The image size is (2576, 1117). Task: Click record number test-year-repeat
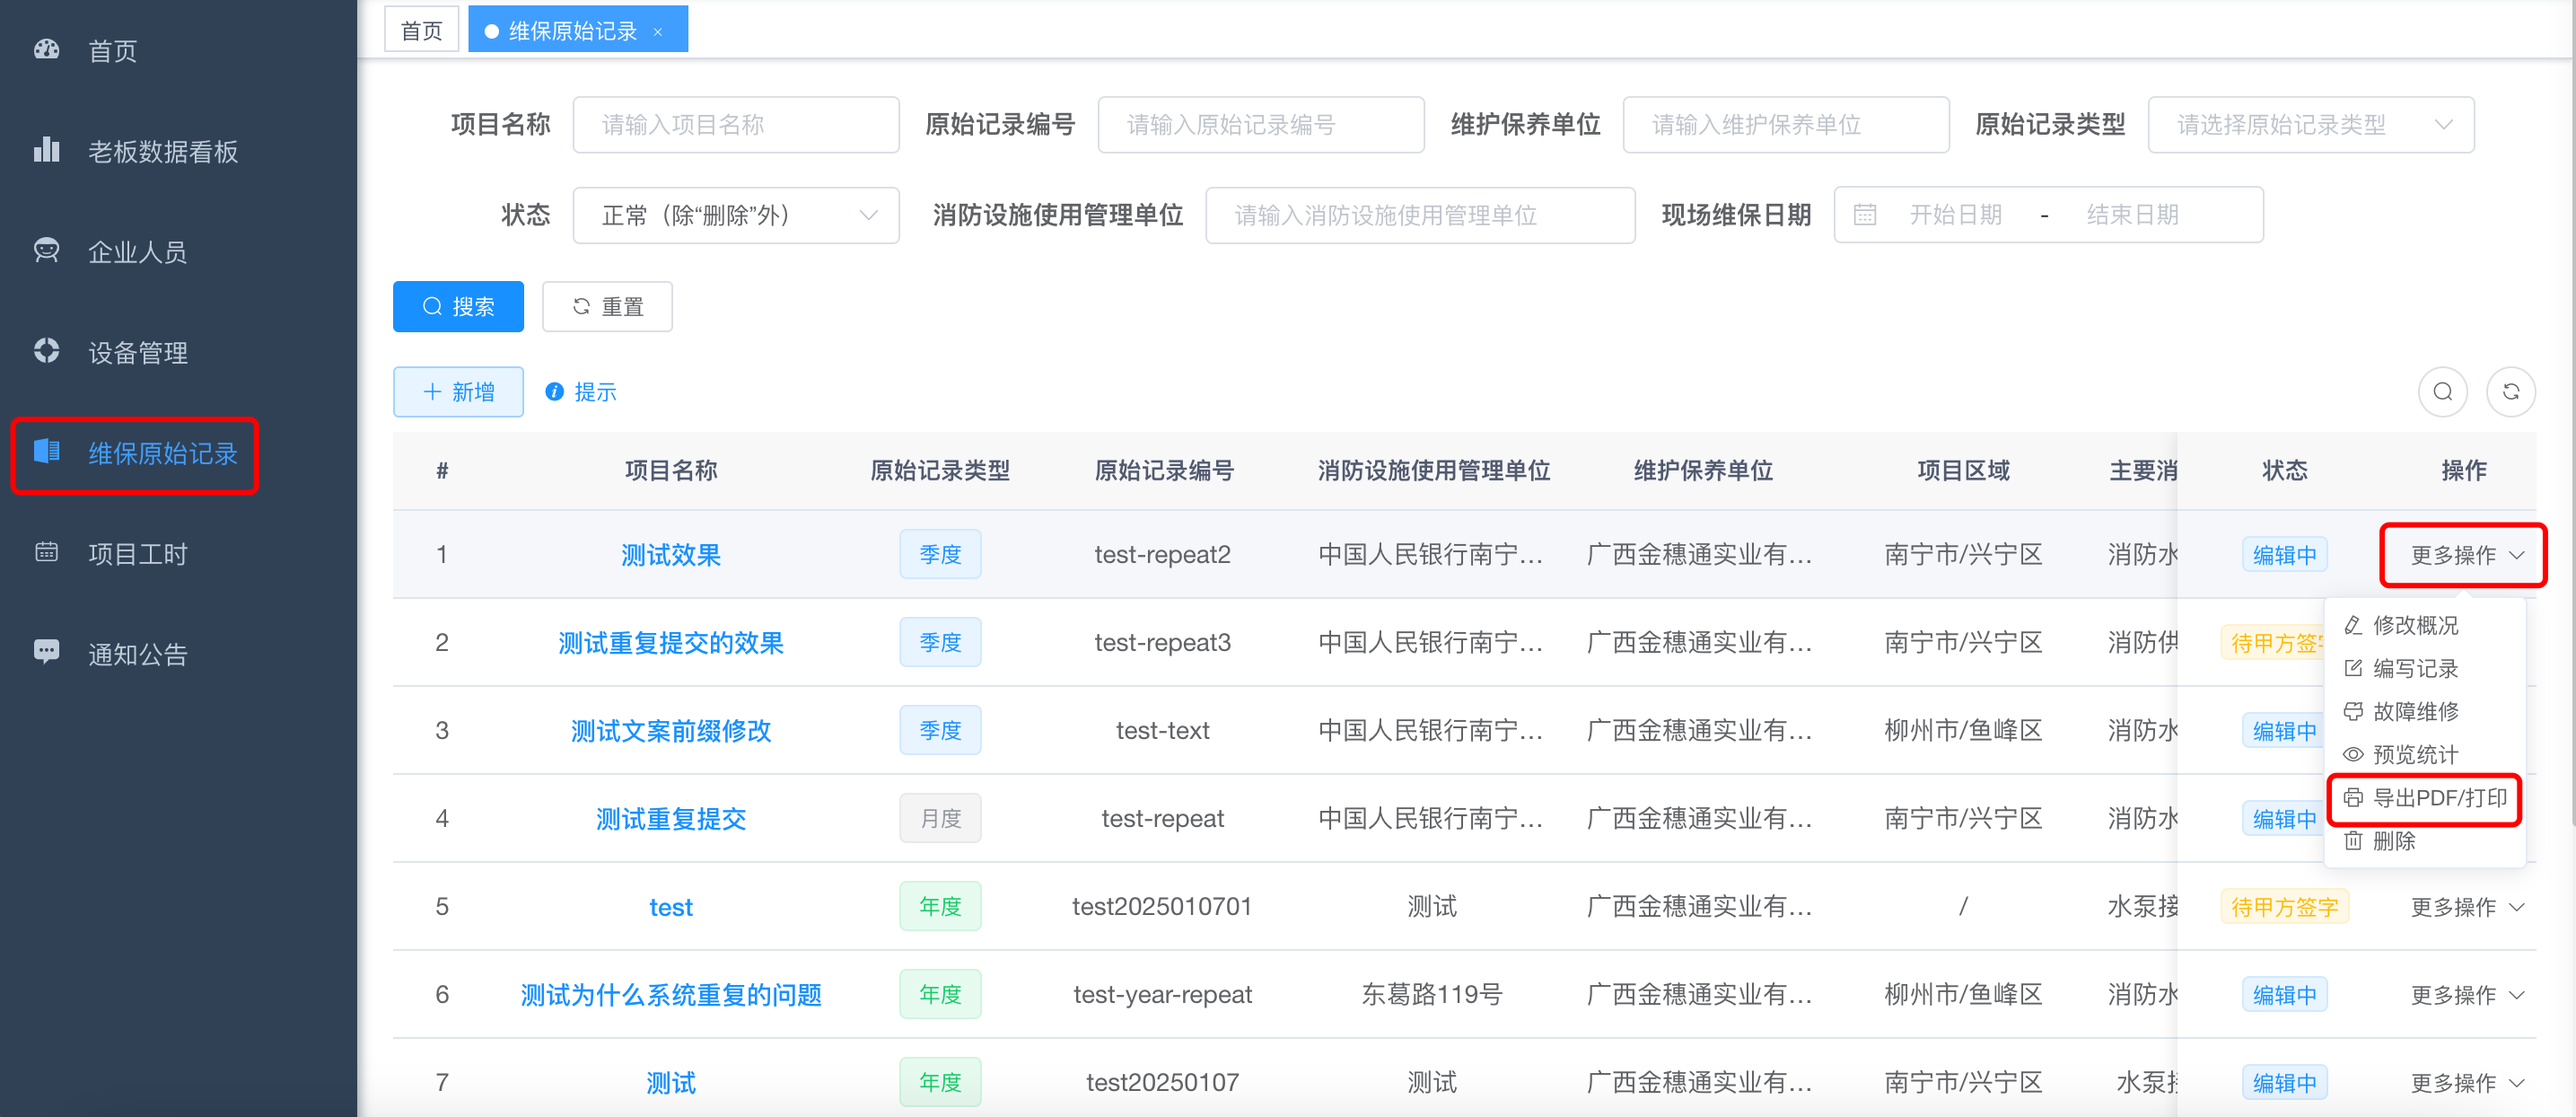point(1162,995)
